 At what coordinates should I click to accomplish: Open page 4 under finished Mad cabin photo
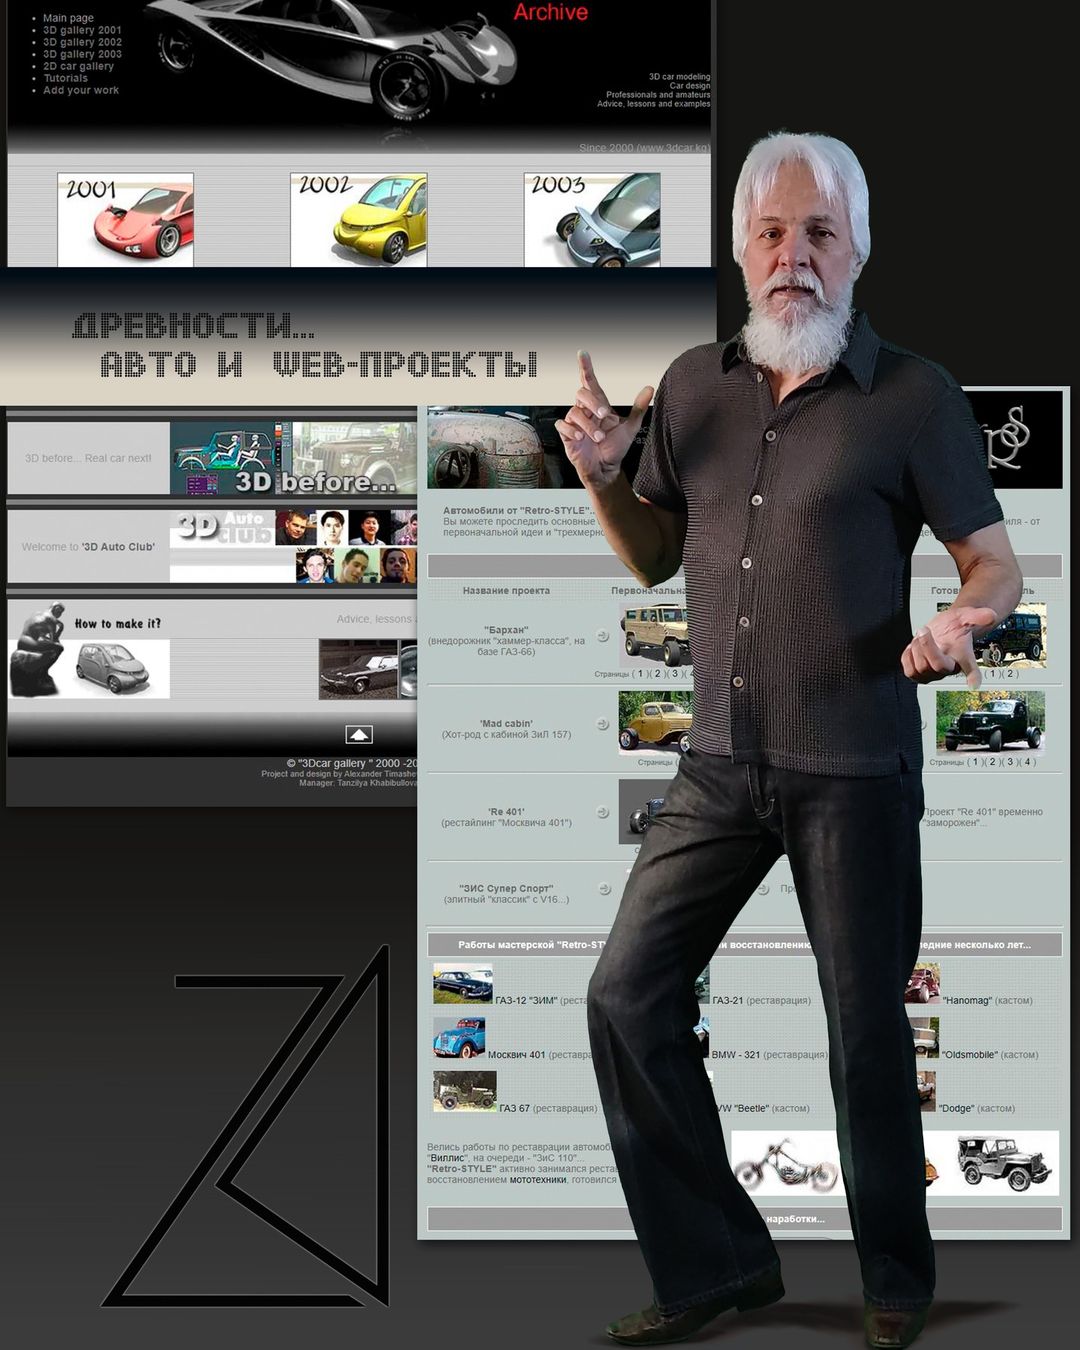pyautogui.click(x=1027, y=762)
